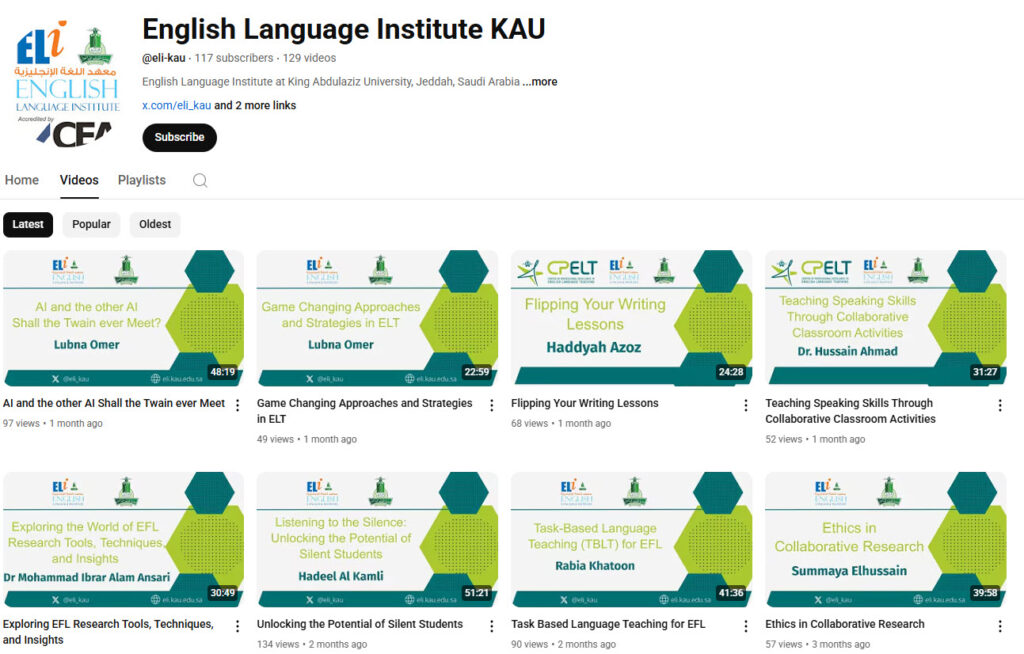Open options menu for Unlocking the Potential video
Viewport: 1024px width, 654px height.
click(x=492, y=626)
